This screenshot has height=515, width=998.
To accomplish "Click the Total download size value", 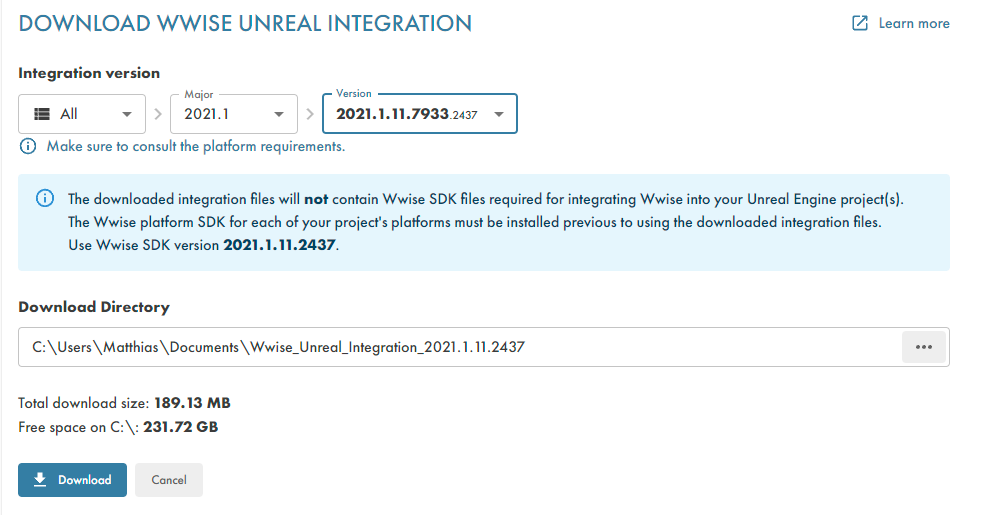I will (192, 403).
